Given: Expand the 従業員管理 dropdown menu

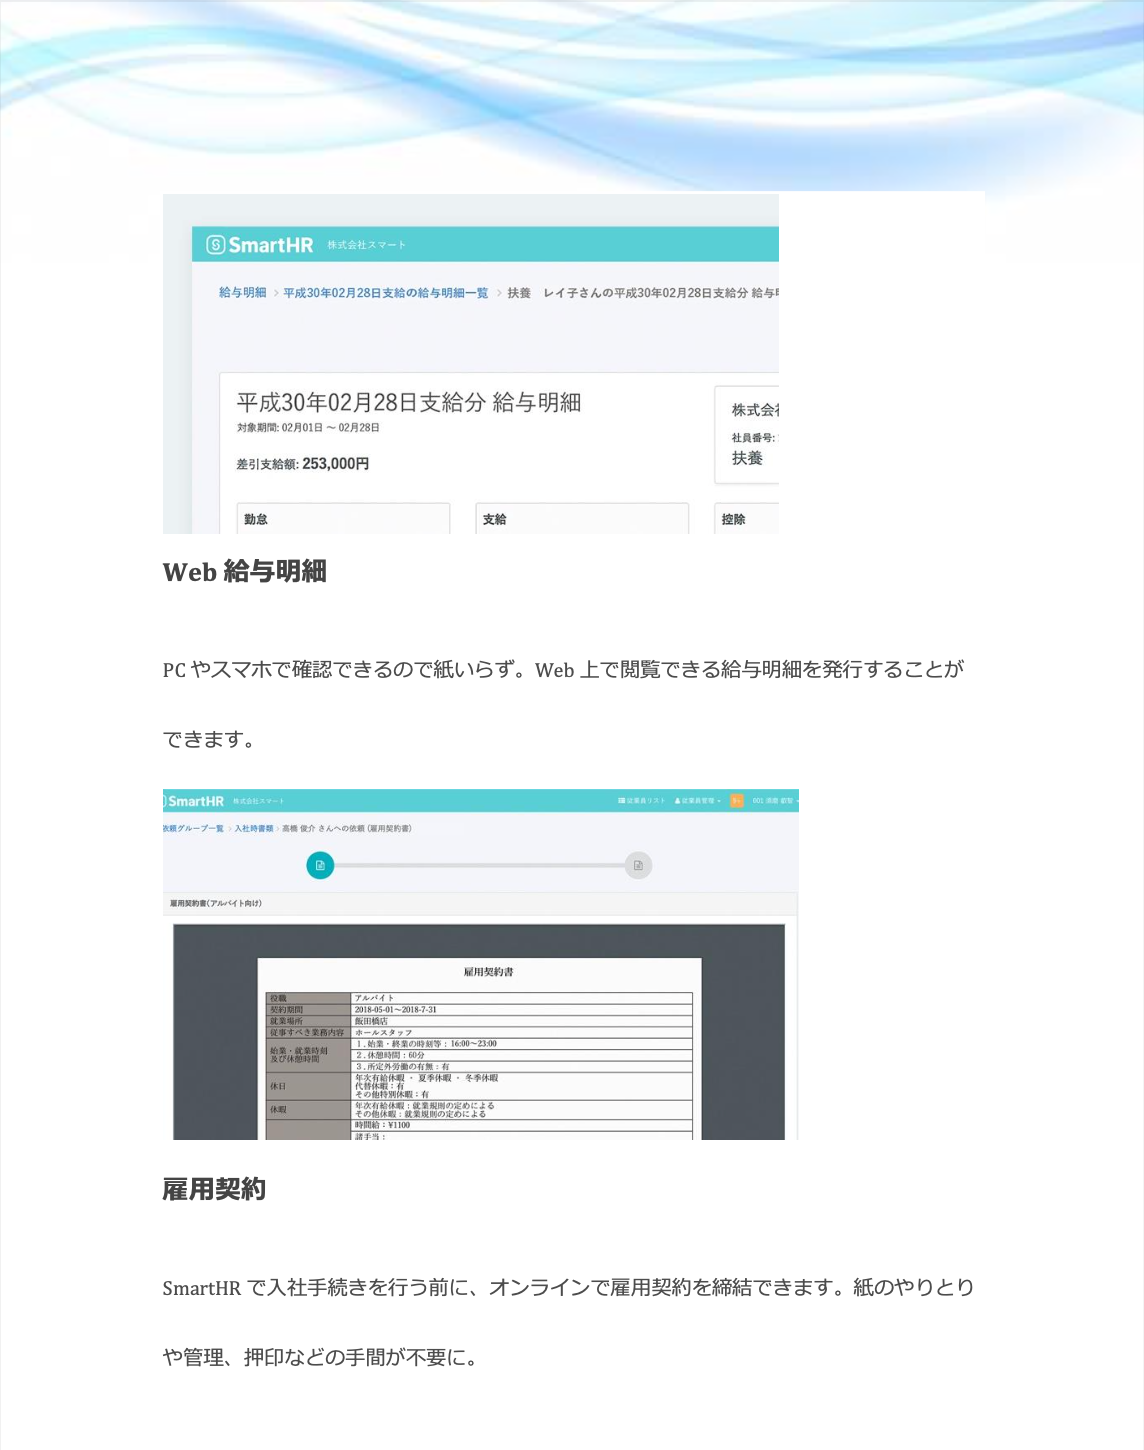Looking at the screenshot, I should [698, 801].
